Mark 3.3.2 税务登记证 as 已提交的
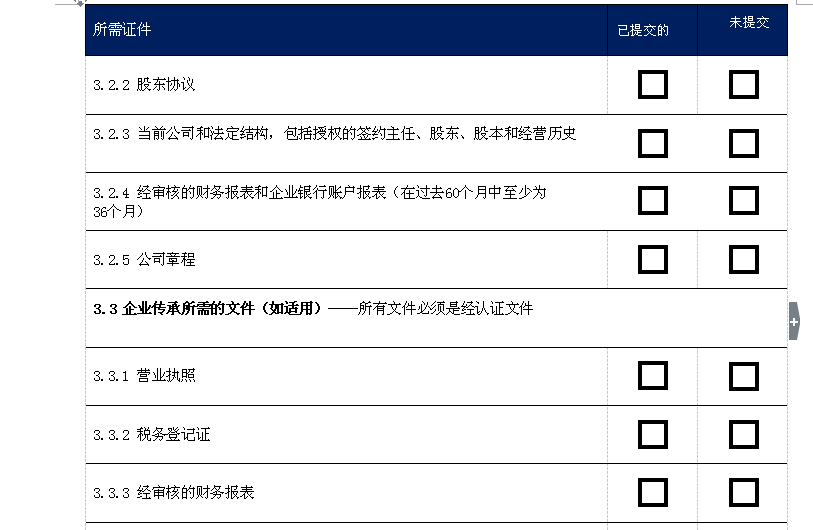813x530 pixels. click(x=652, y=435)
